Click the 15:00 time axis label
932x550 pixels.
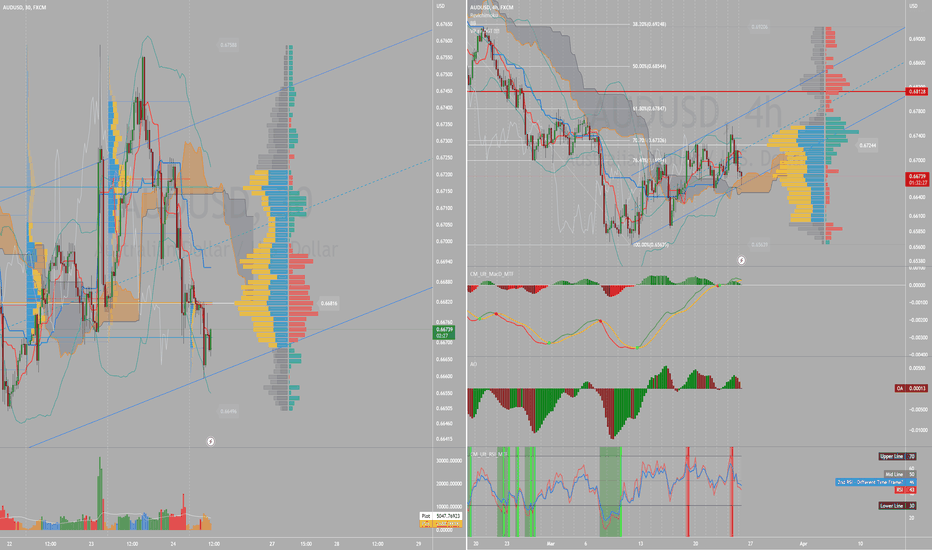[306, 543]
